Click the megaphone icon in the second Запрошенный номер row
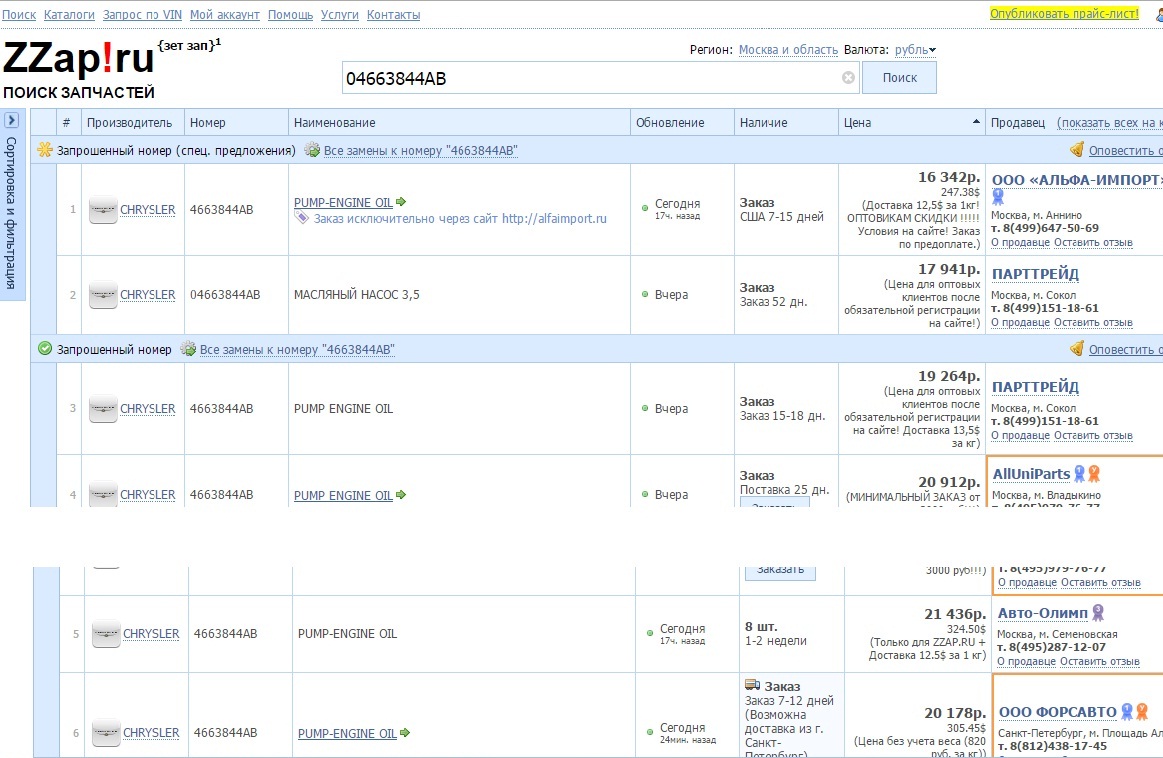Image resolution: width=1163 pixels, height=758 pixels. click(1077, 348)
